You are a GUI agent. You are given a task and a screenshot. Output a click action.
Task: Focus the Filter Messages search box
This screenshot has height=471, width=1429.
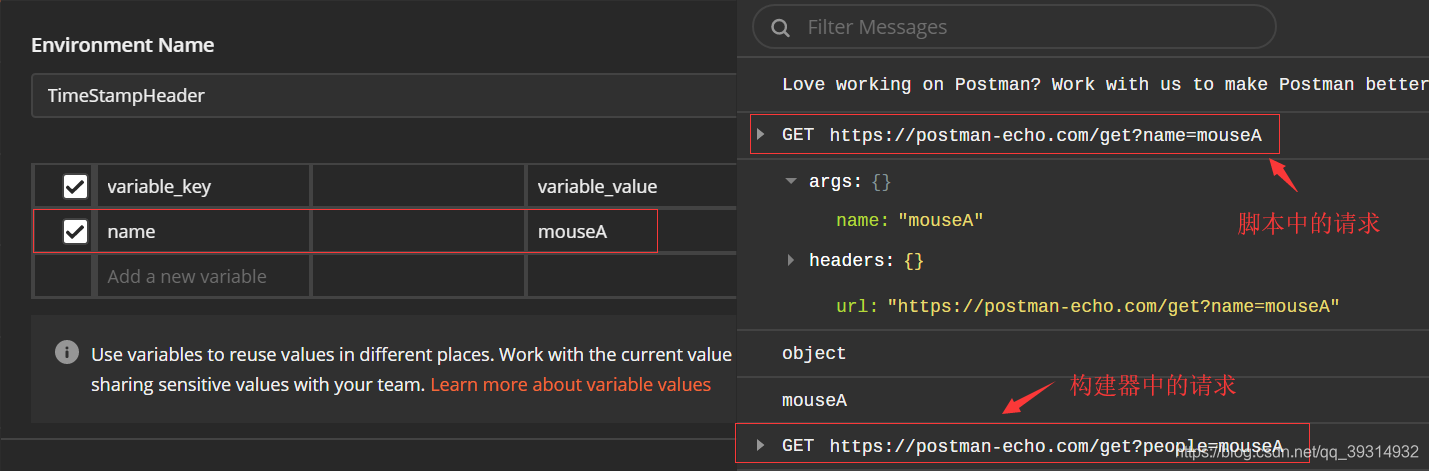click(x=1014, y=27)
